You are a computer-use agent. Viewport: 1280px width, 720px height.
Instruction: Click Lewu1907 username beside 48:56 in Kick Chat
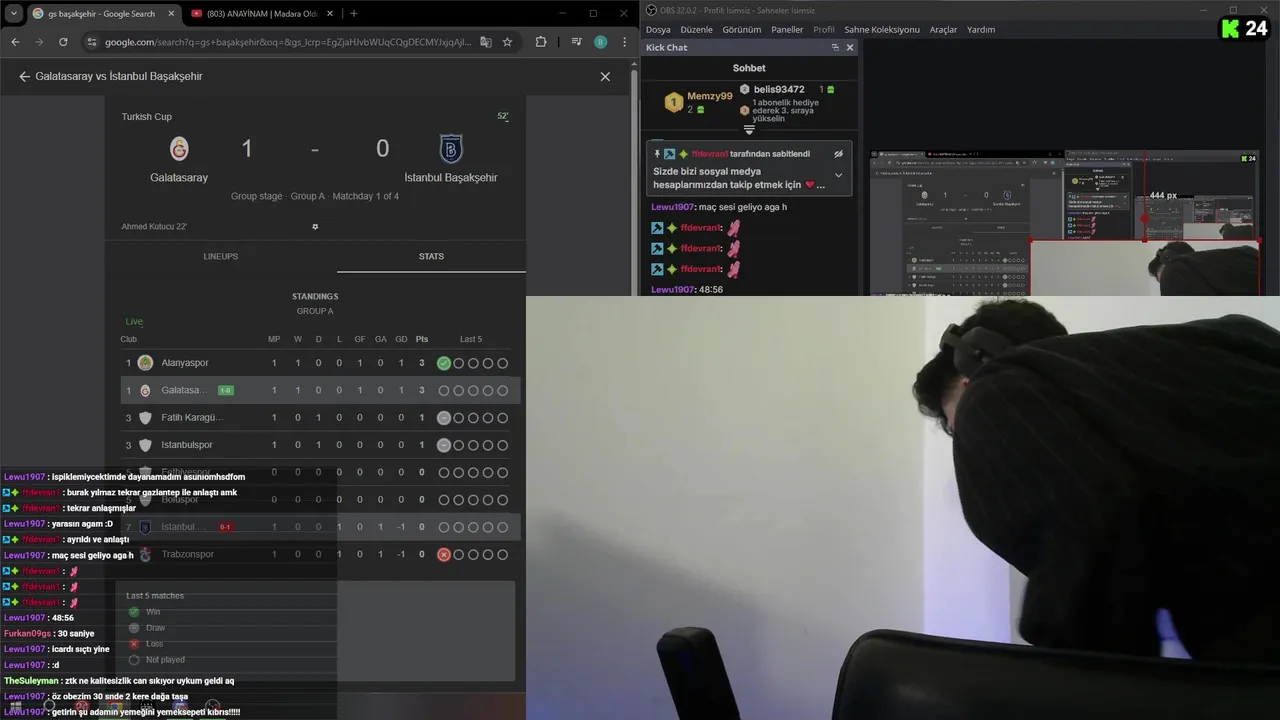click(x=672, y=290)
